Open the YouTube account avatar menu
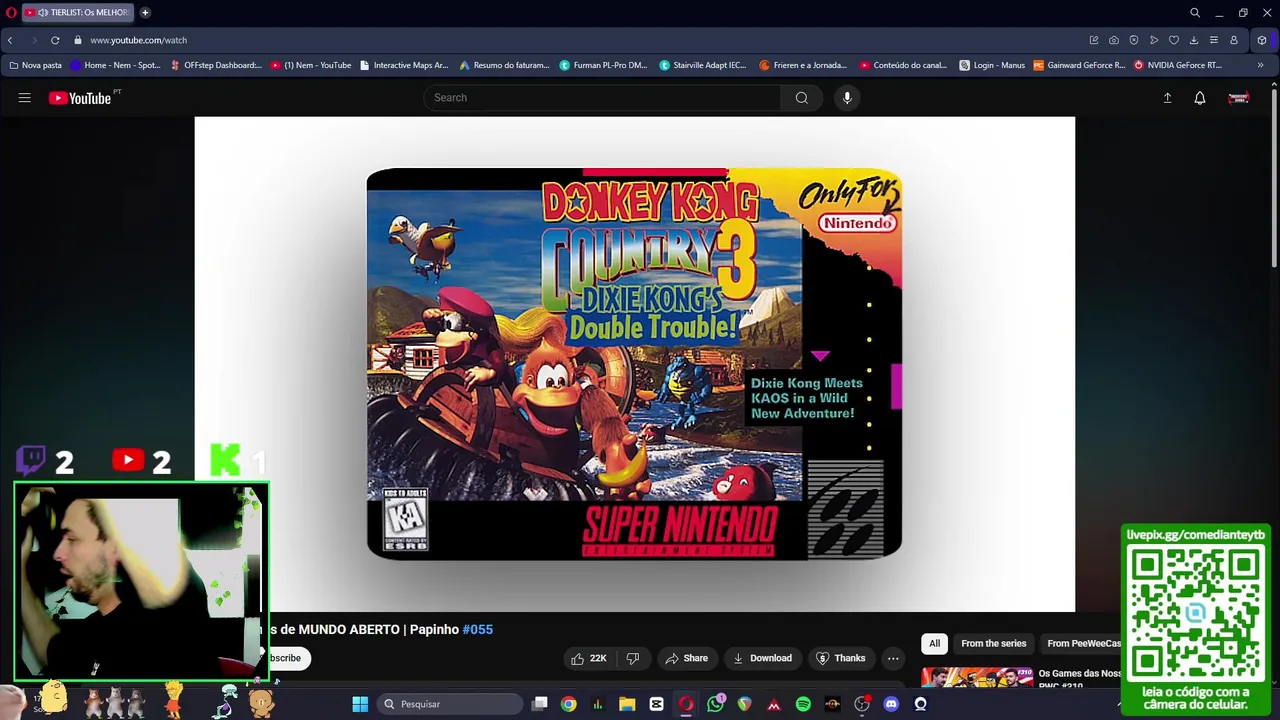Viewport: 1280px width, 720px height. pos(1239,98)
